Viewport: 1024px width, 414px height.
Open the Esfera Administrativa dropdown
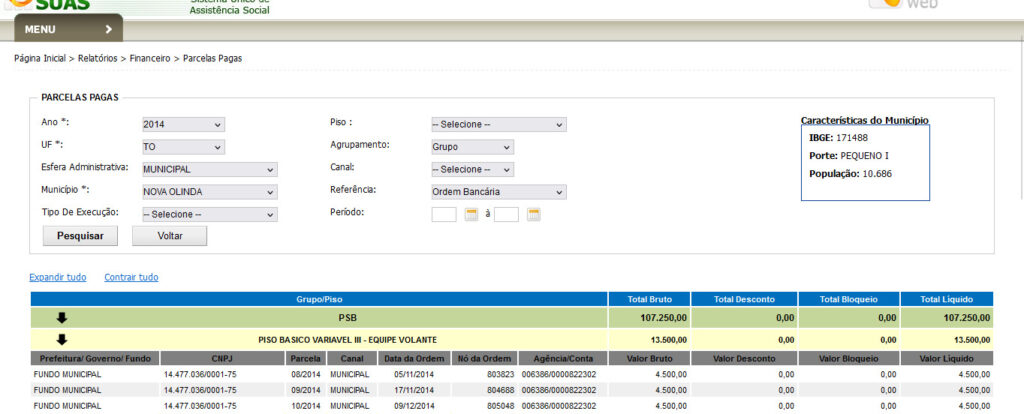(210, 170)
